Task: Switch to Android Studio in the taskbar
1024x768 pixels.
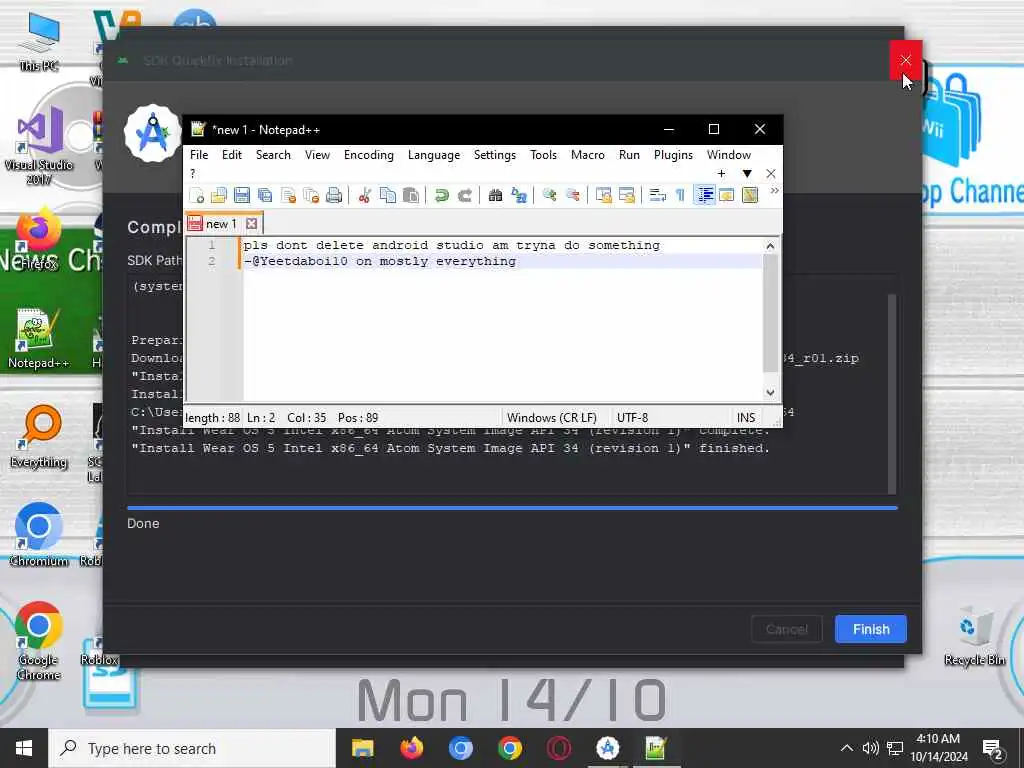Action: [x=608, y=748]
